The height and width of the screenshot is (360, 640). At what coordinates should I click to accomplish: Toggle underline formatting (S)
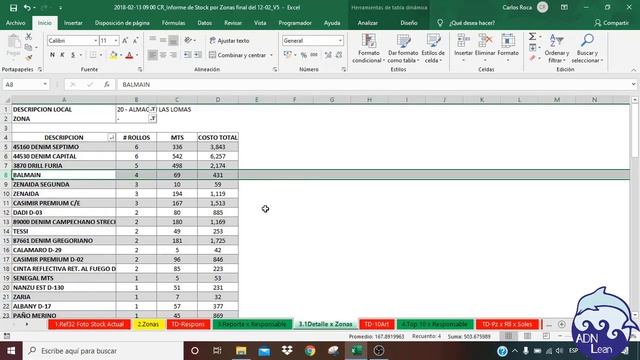click(73, 55)
